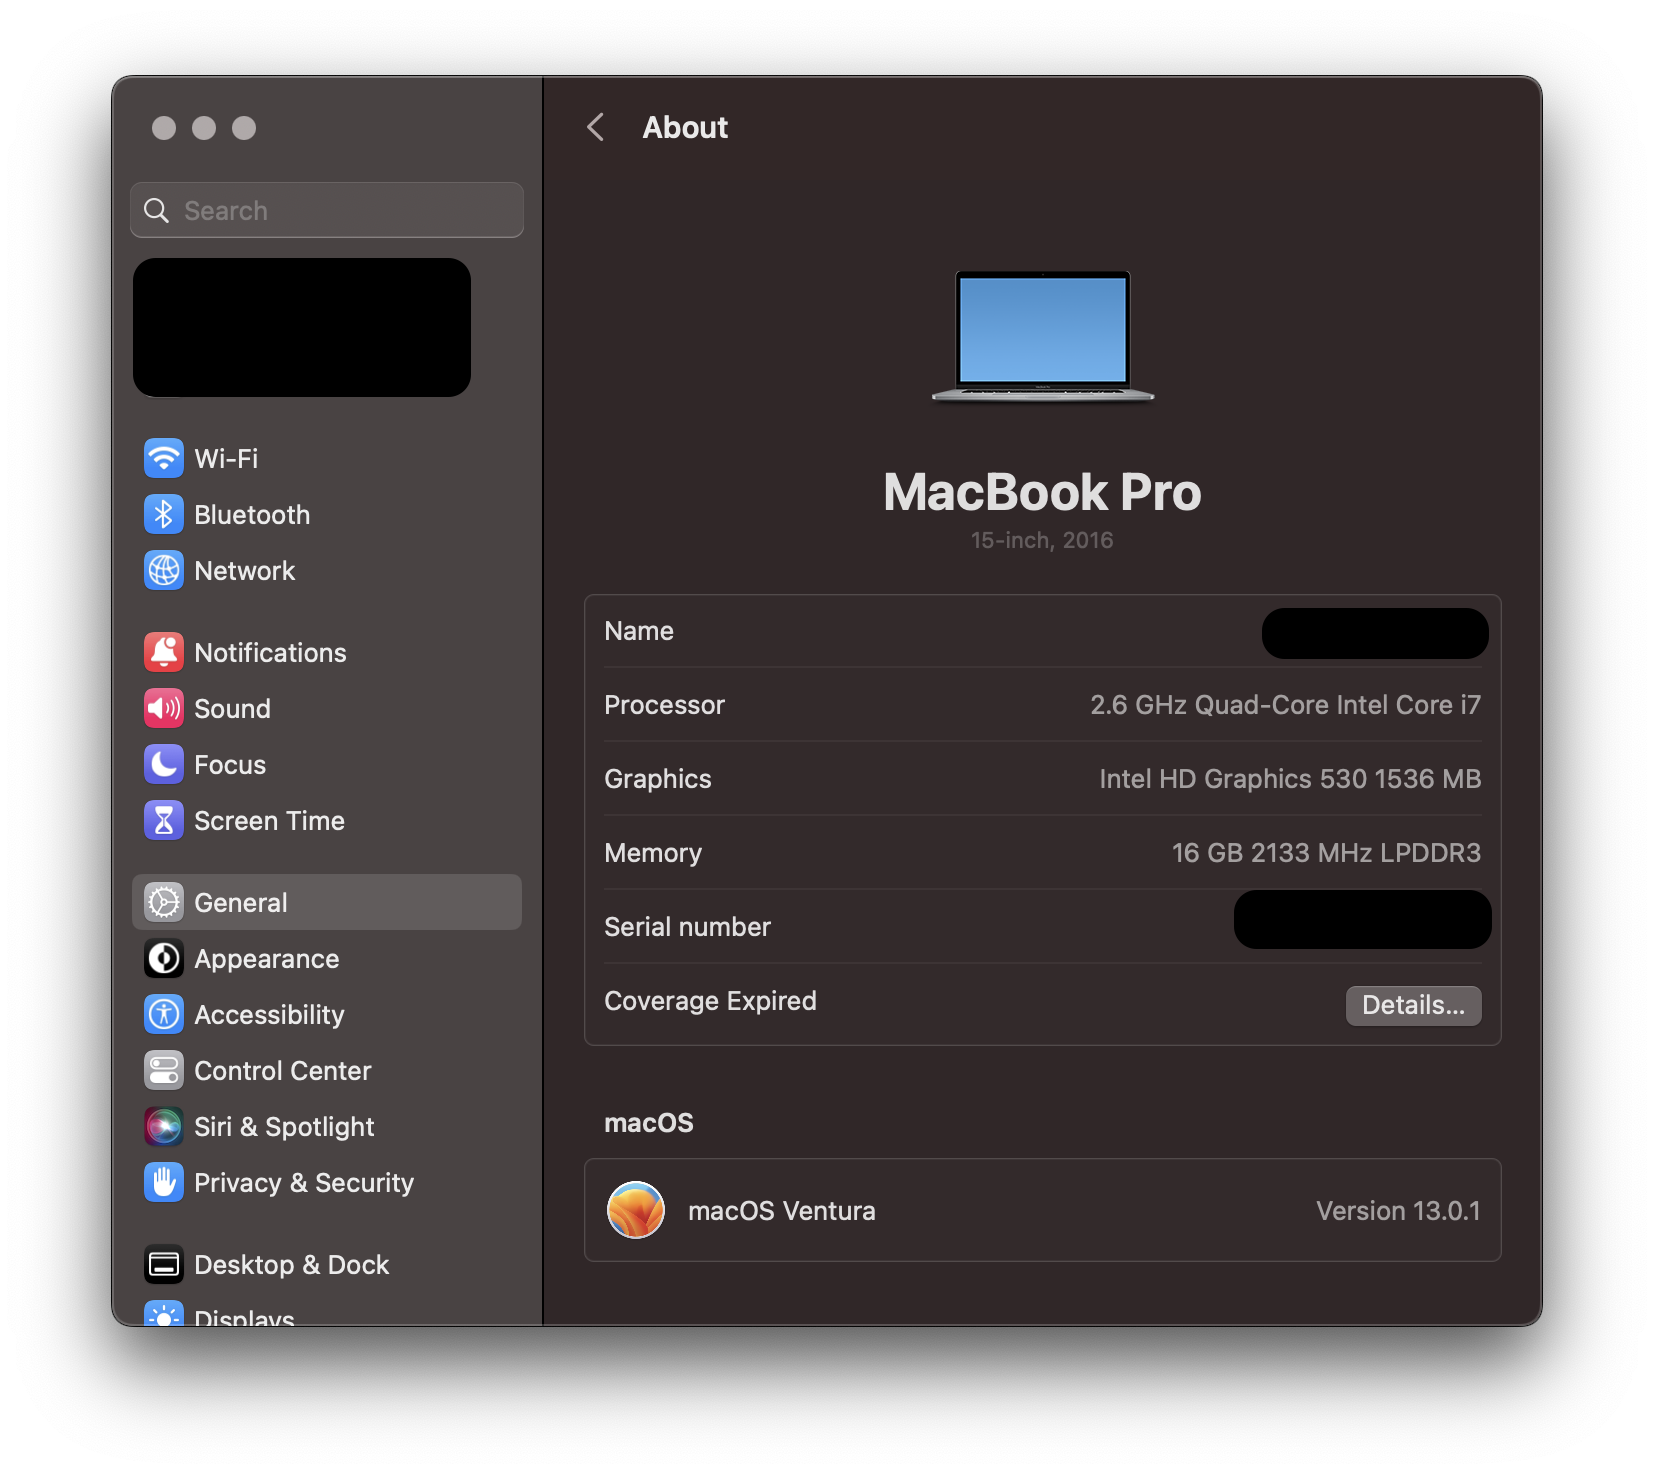Click the Memory row label
The height and width of the screenshot is (1474, 1654).
point(653,853)
